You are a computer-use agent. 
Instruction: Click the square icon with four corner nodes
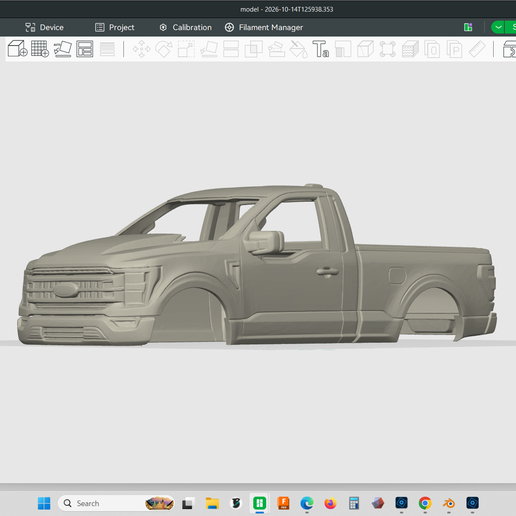tap(388, 49)
